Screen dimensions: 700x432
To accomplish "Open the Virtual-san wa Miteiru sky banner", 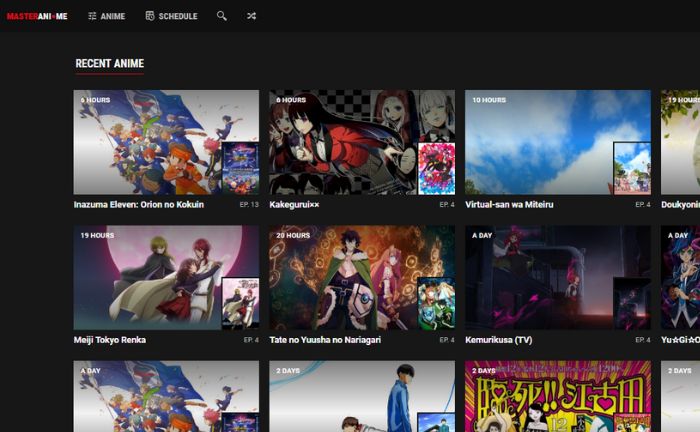I will tap(558, 142).
